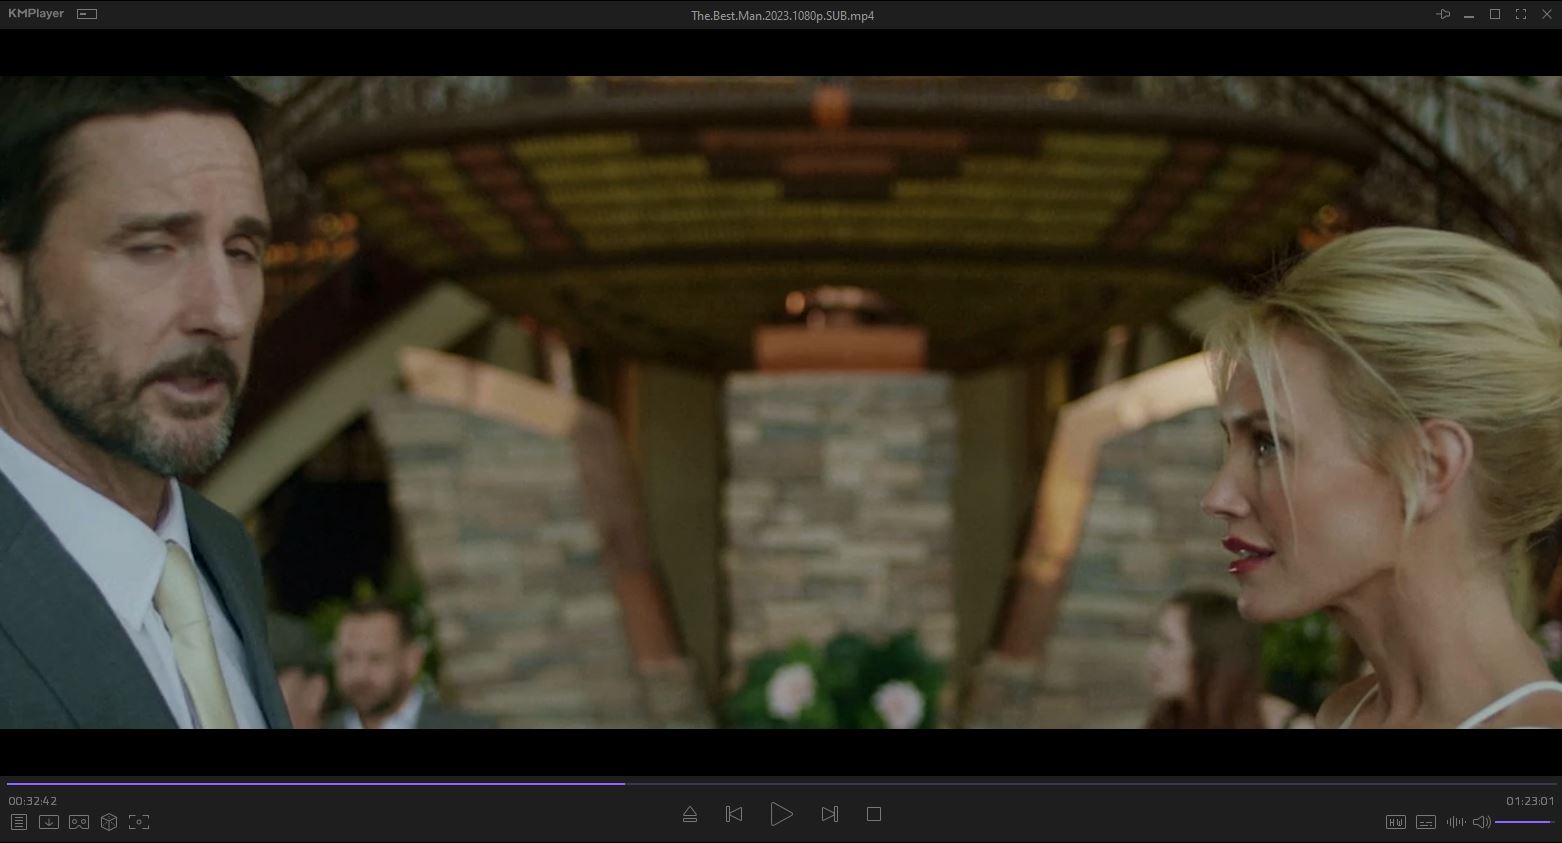Screen dimensions: 1562x843
Task: Toggle HW hardware acceleration
Action: click(1396, 822)
